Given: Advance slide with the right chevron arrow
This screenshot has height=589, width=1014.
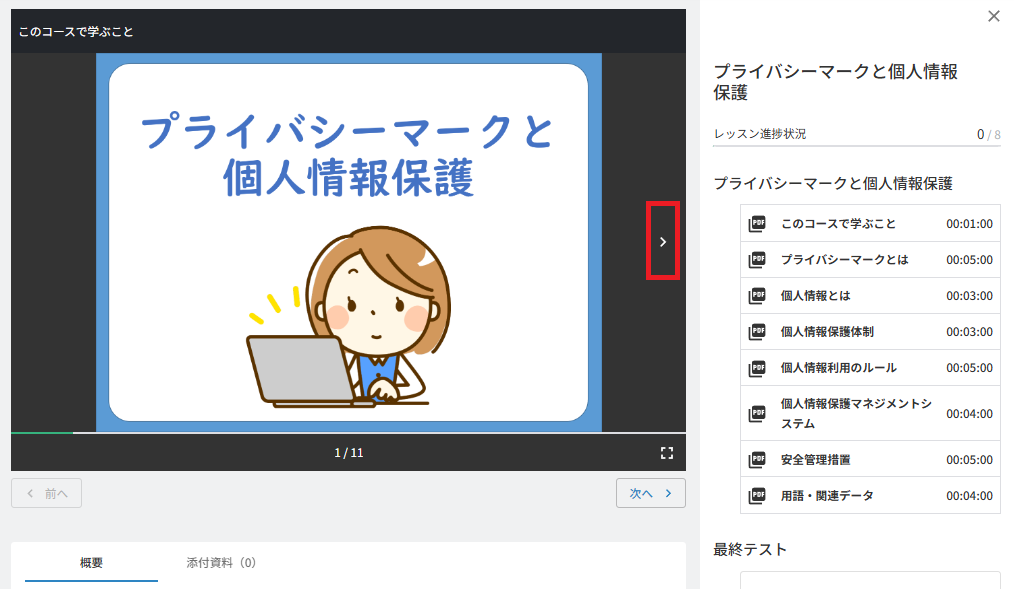Looking at the screenshot, I should pos(663,241).
